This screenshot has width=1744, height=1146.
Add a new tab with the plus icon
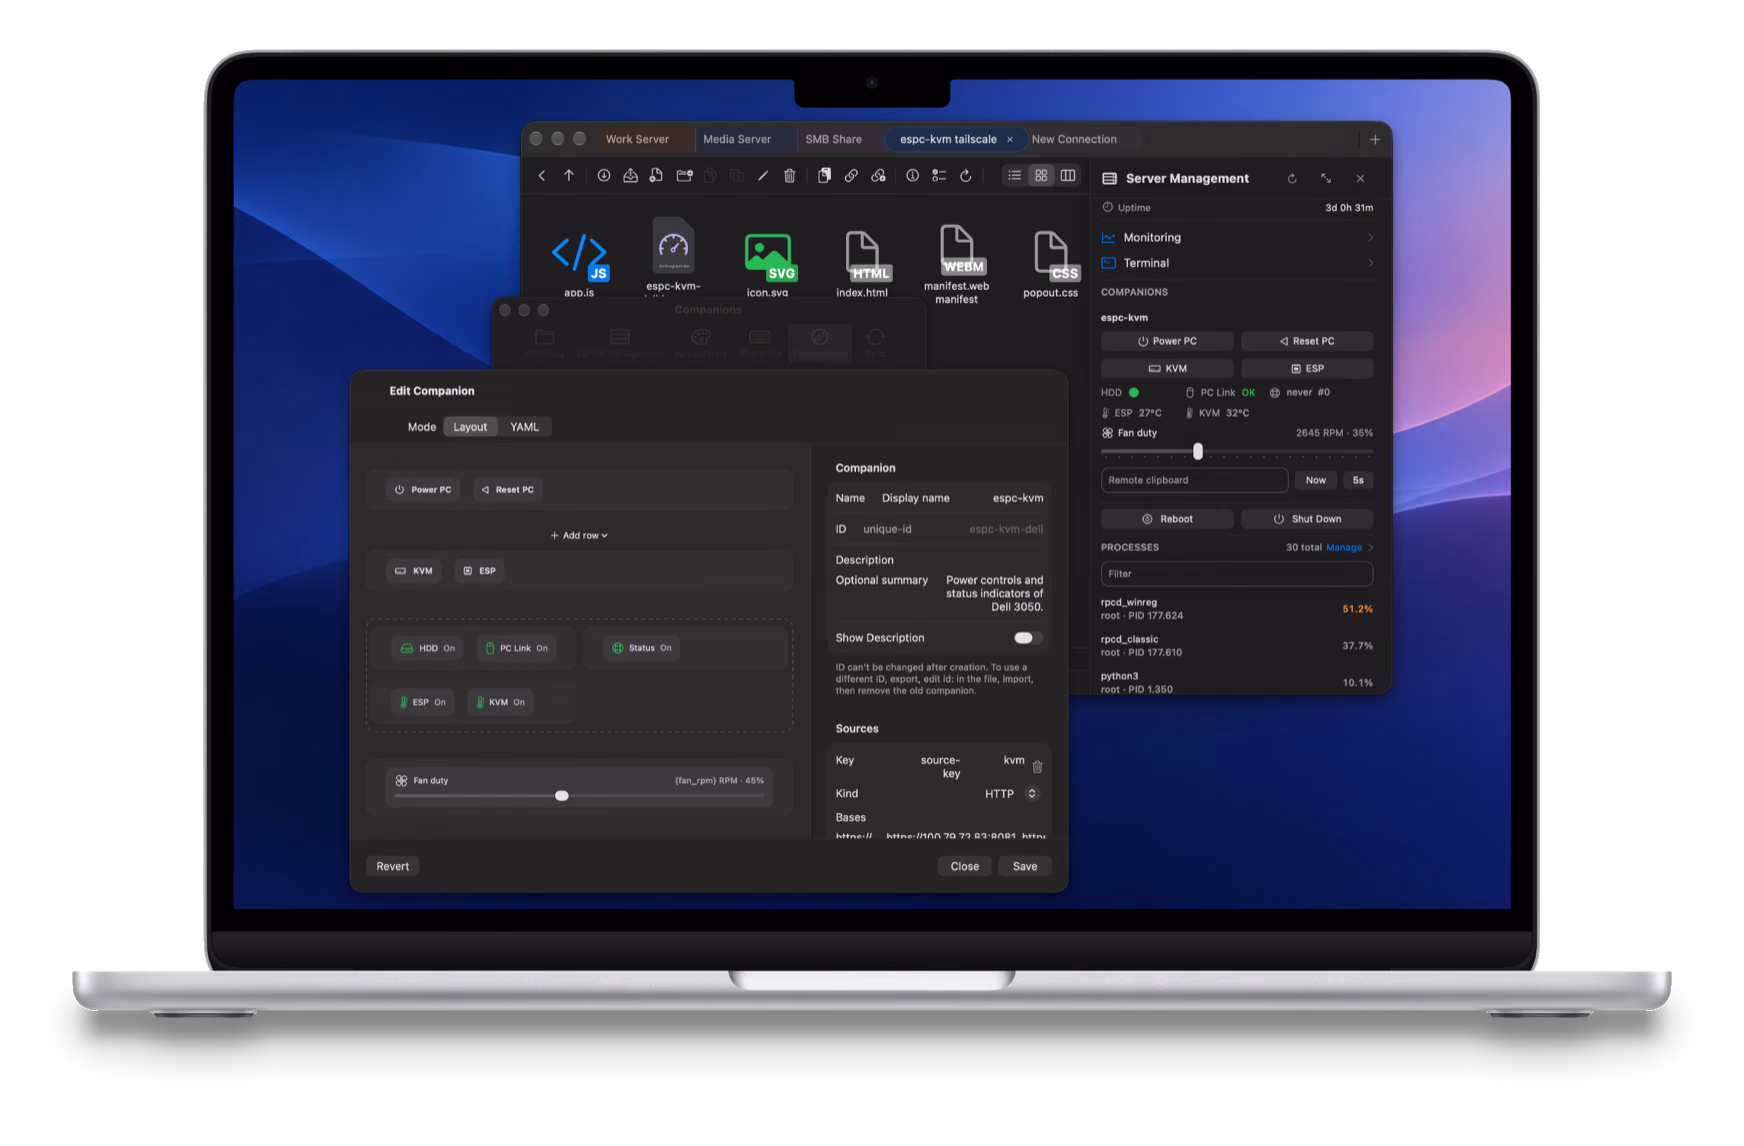tap(1375, 140)
